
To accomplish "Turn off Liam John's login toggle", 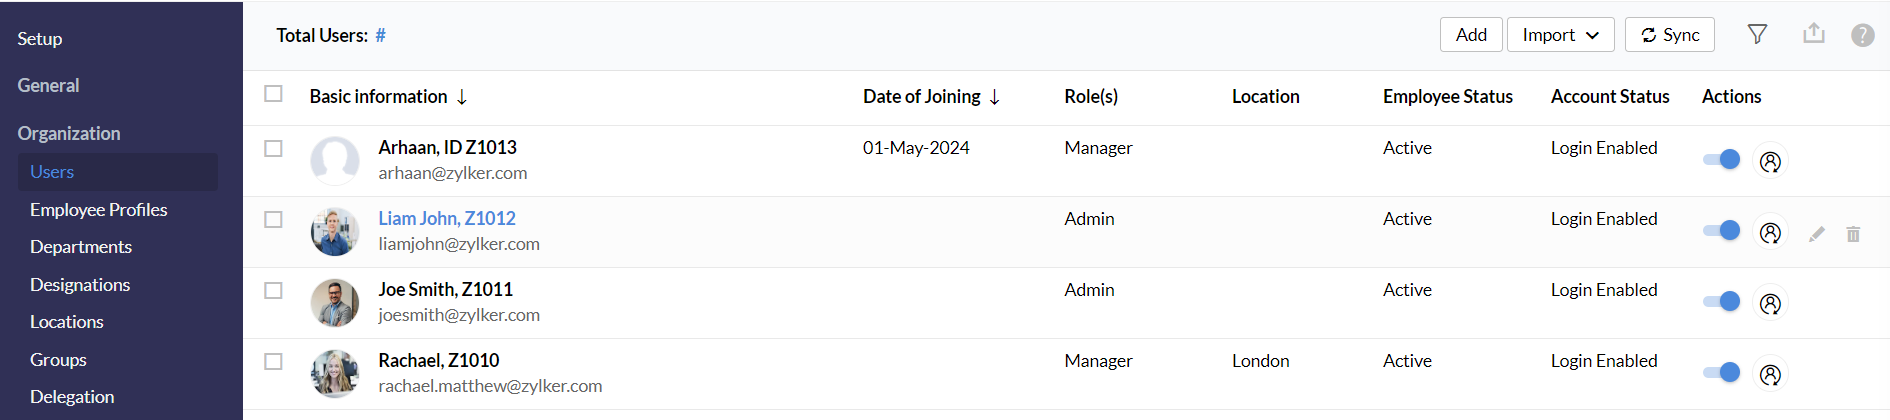I will 1722,231.
